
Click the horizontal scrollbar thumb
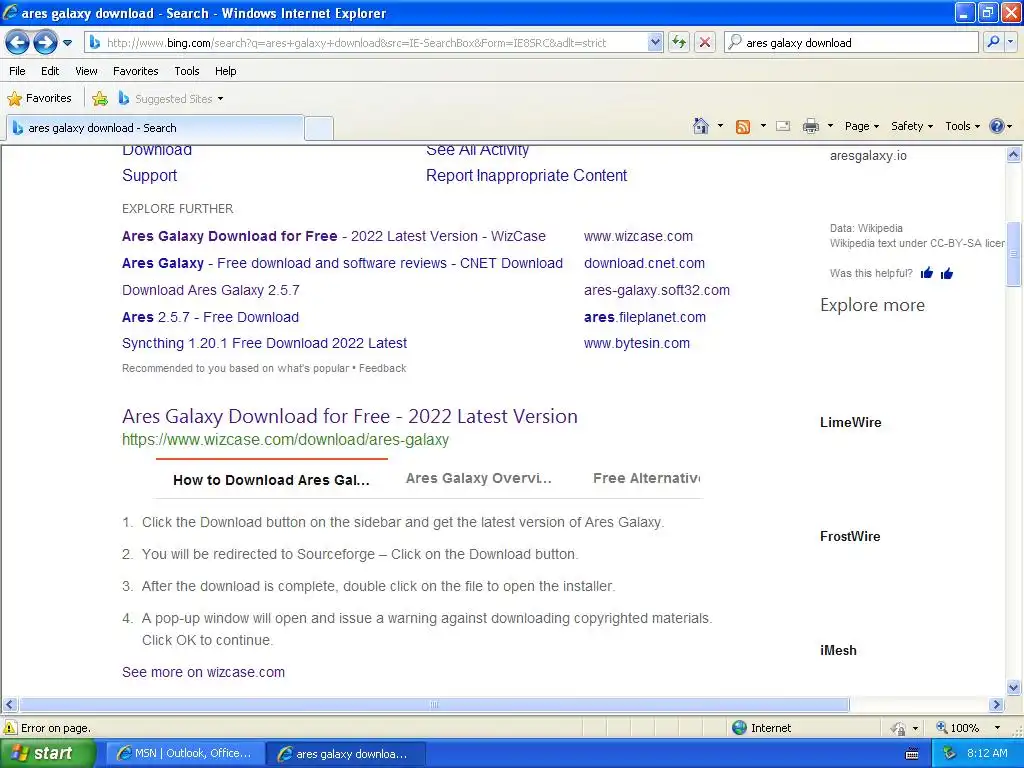click(x=434, y=705)
